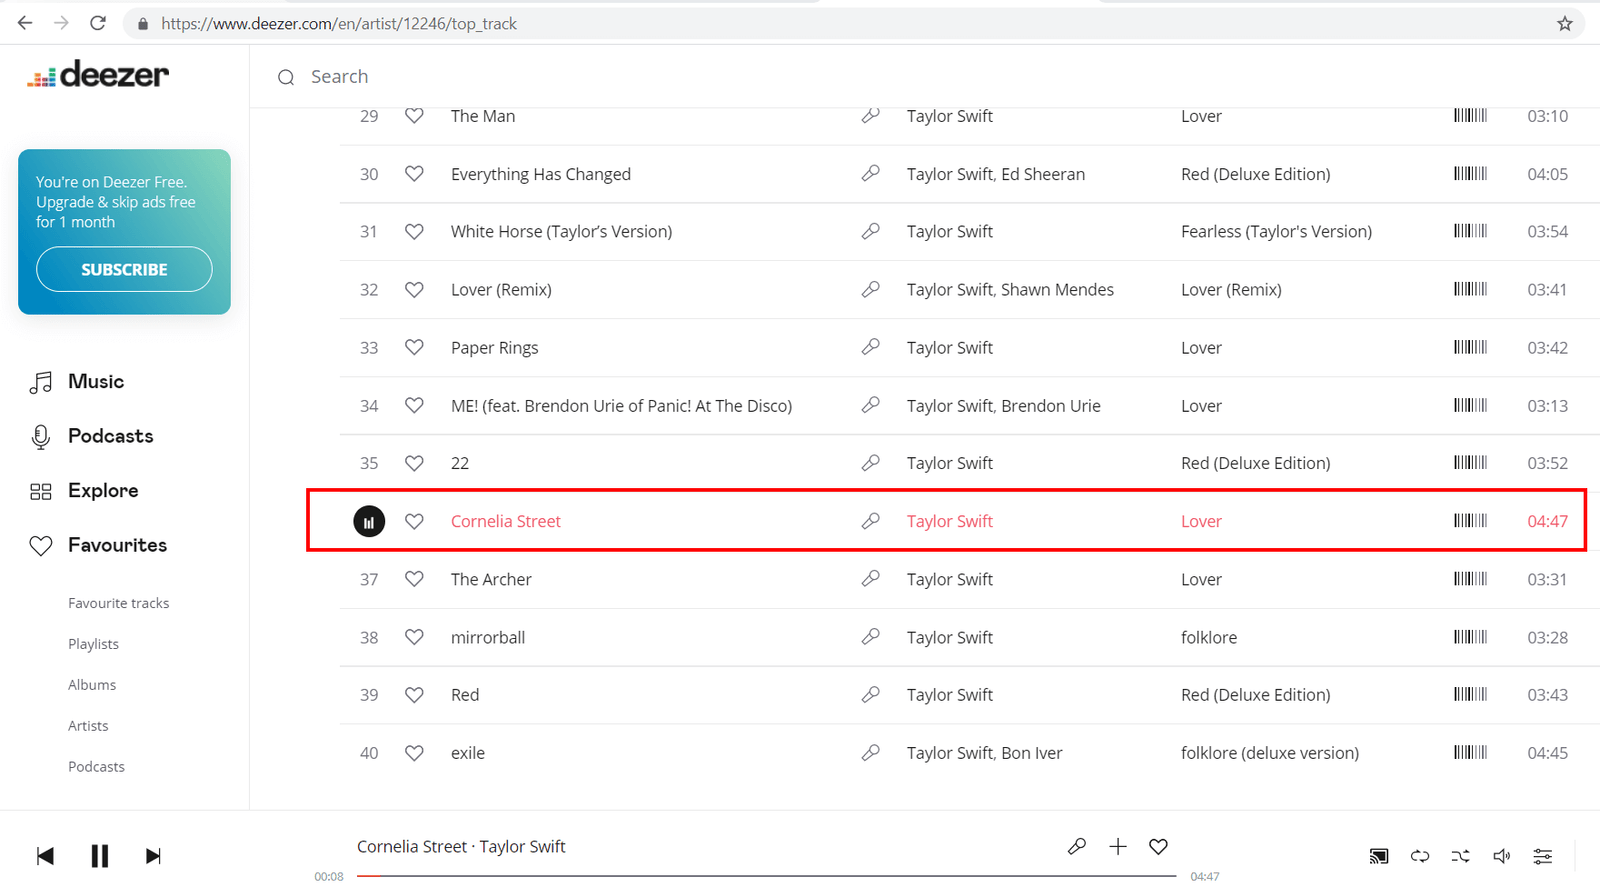
Task: Skip to the previous track
Action: tap(45, 856)
